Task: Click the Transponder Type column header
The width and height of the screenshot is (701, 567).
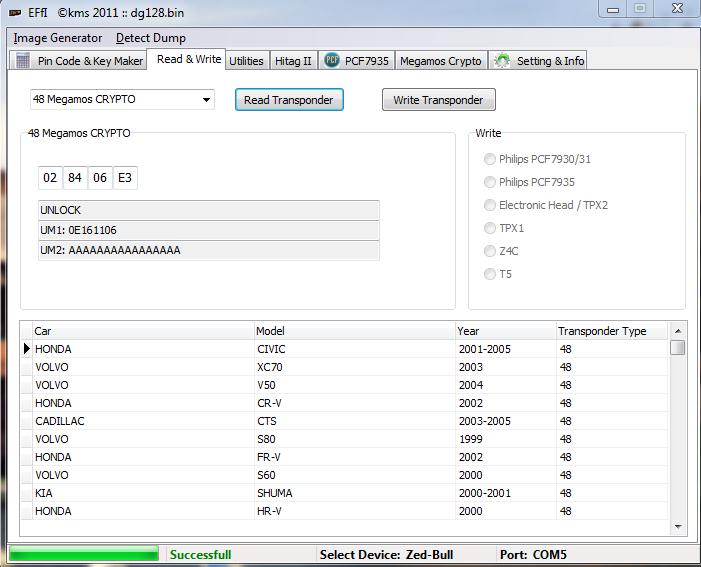Action: click(x=602, y=331)
